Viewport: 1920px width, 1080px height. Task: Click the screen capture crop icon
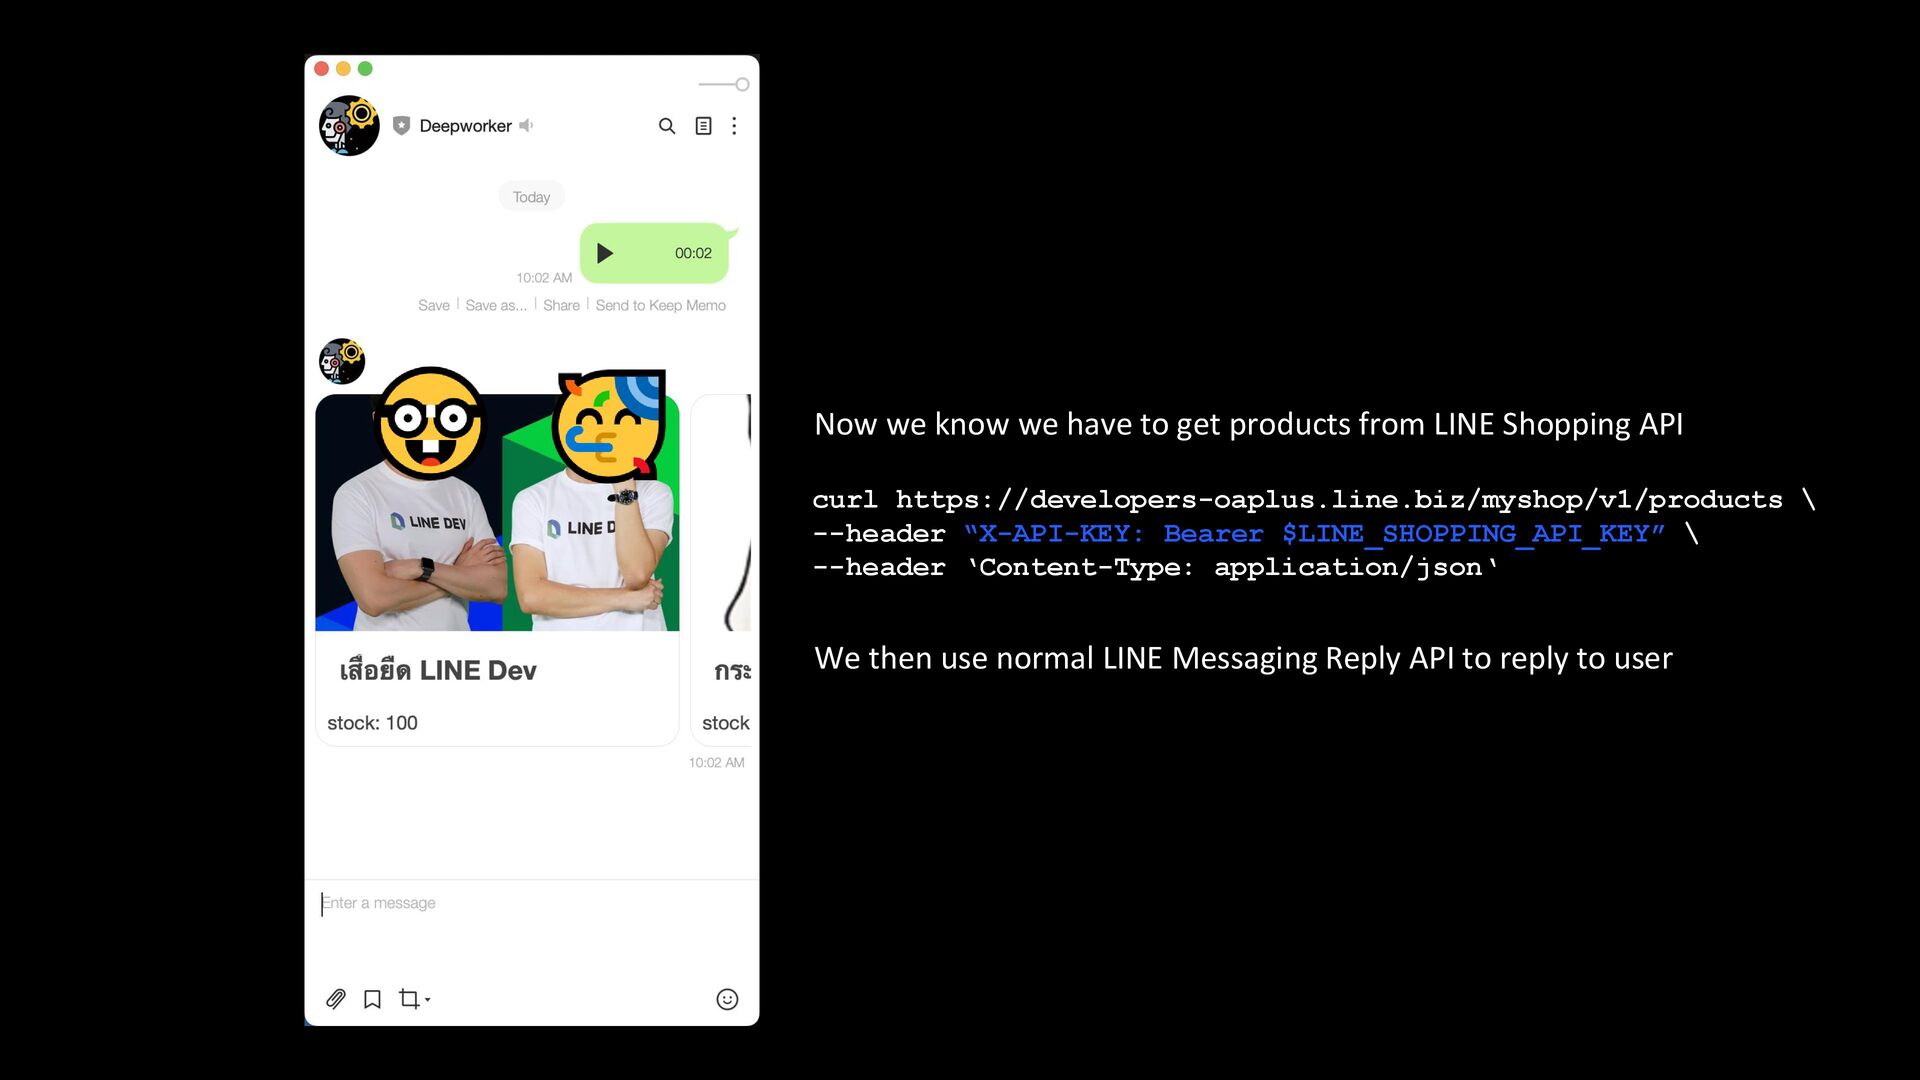[408, 999]
